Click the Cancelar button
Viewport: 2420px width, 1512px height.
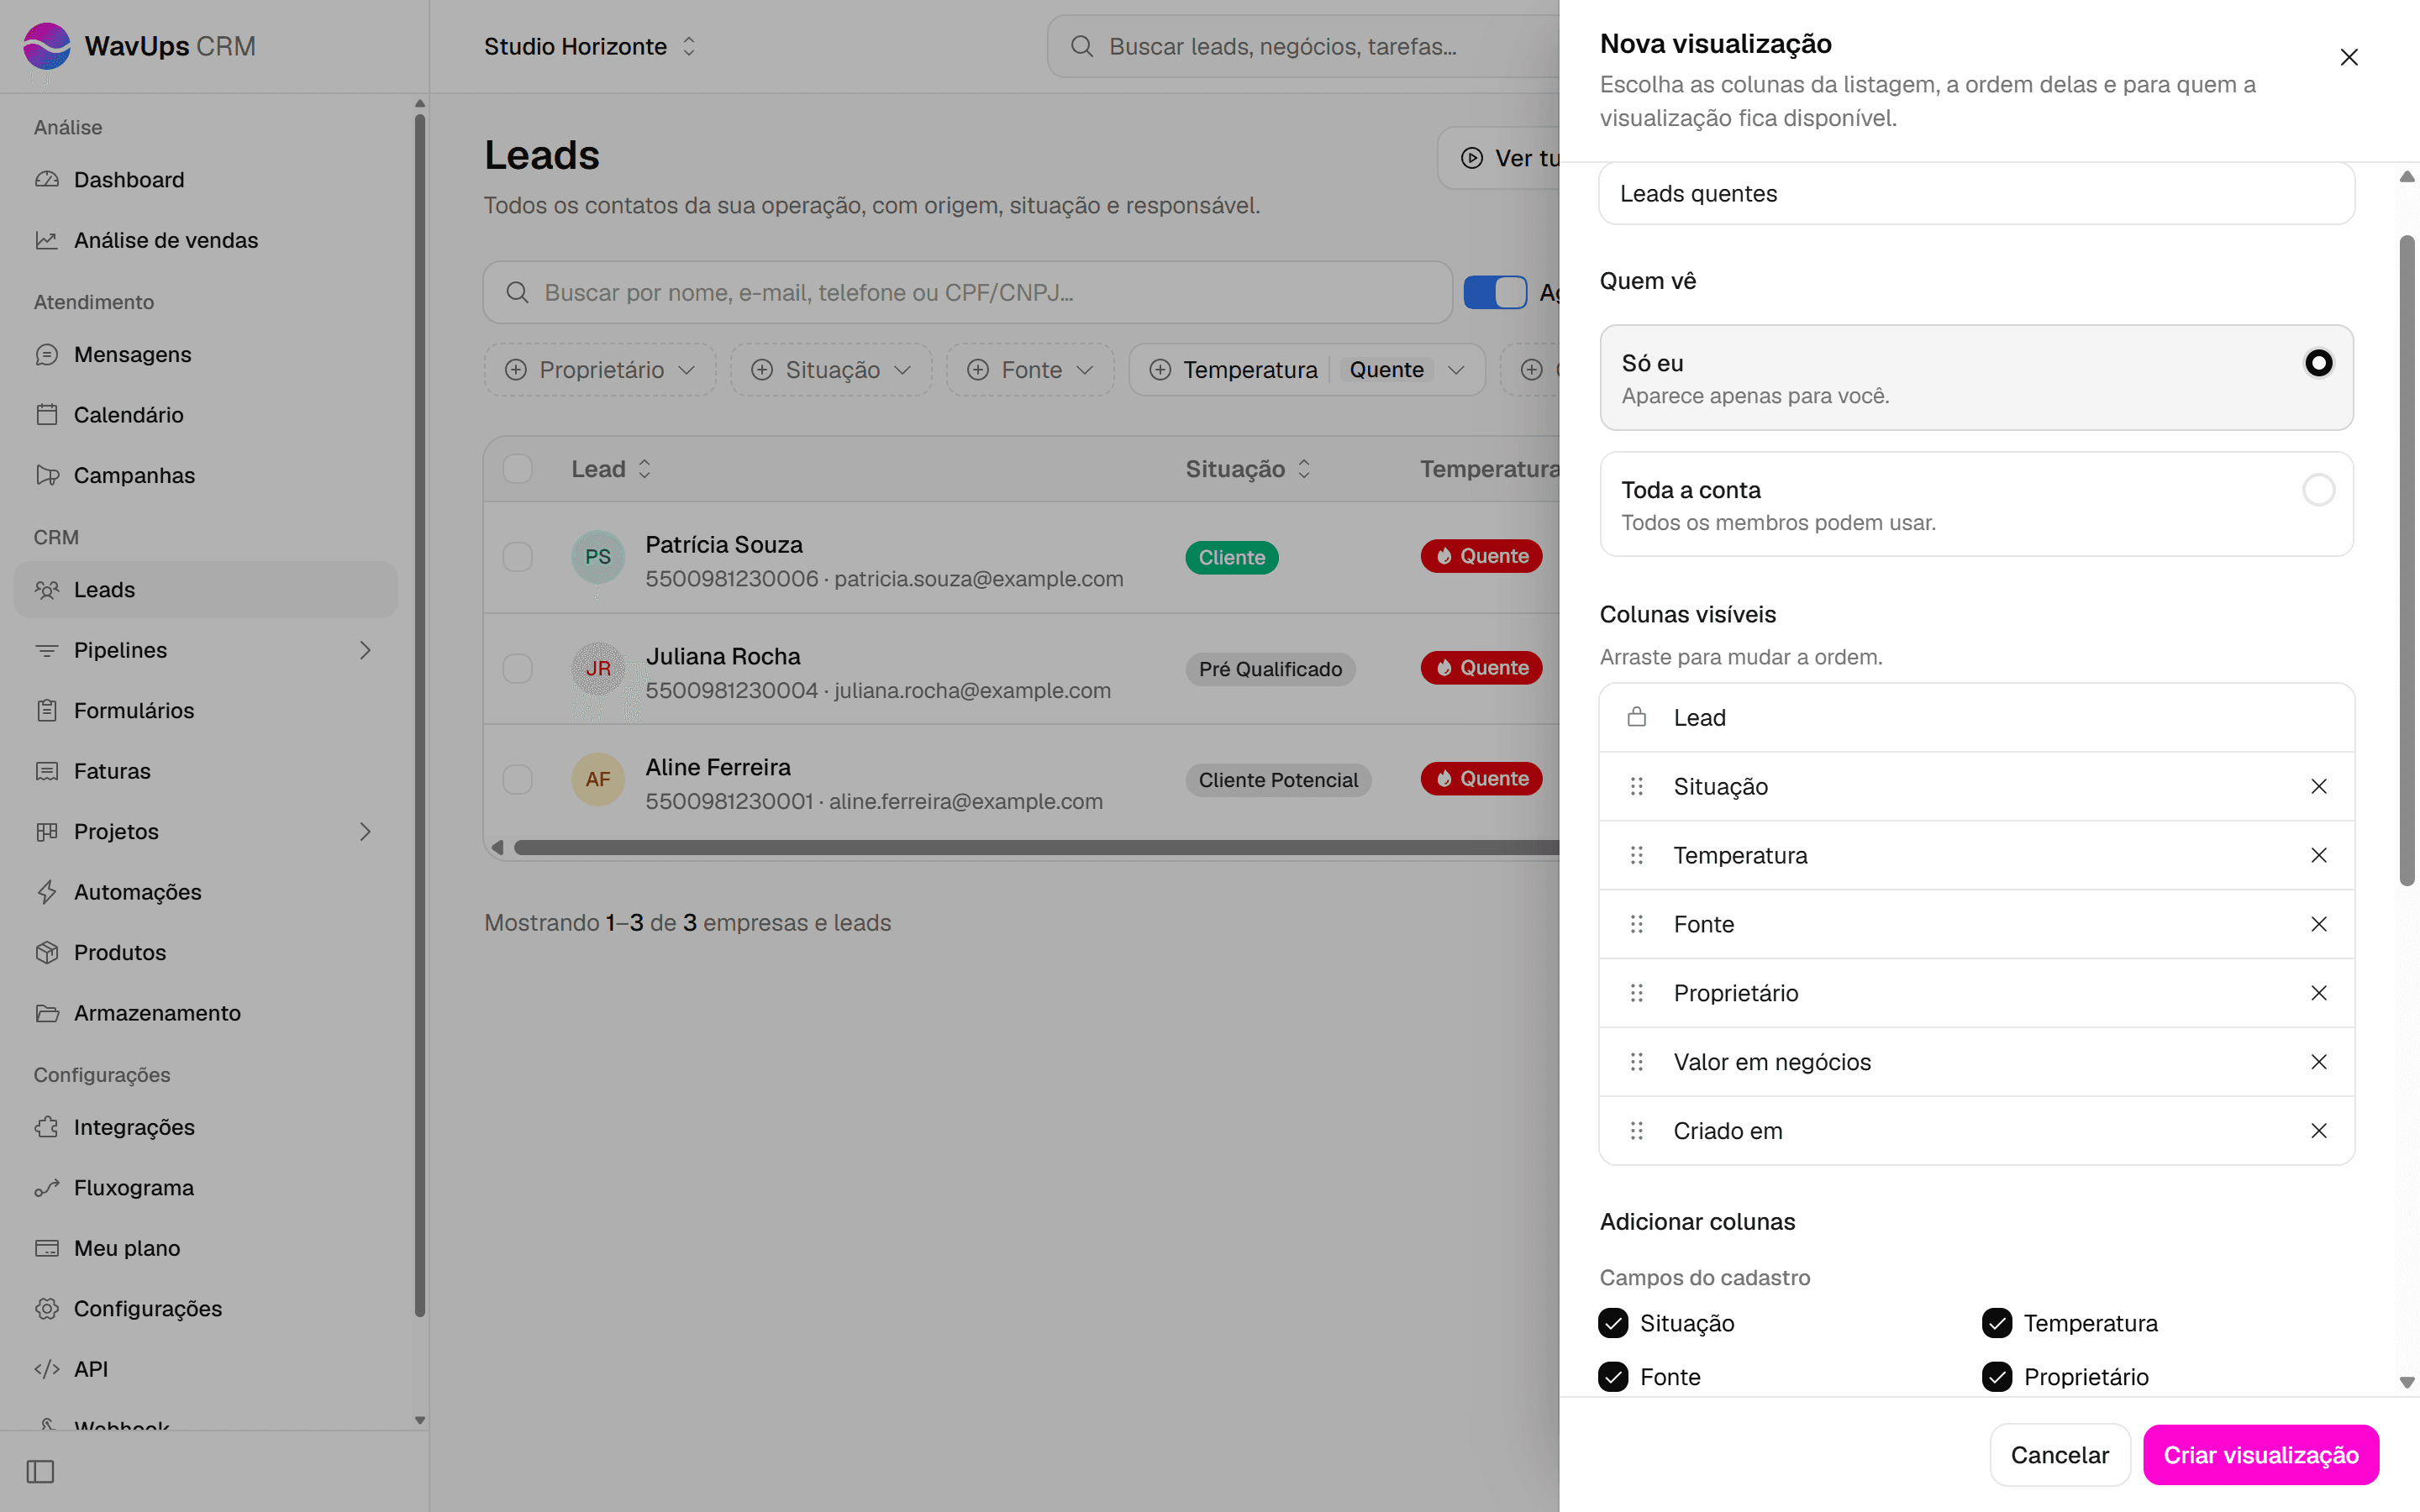coord(2059,1455)
